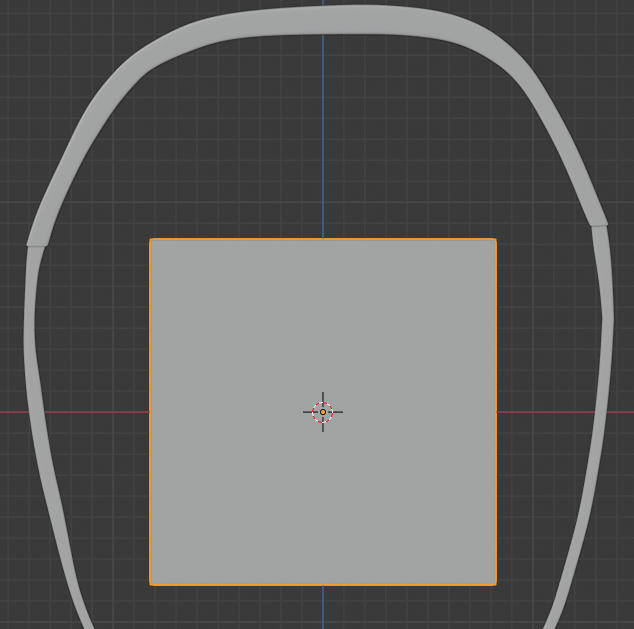Select the gray curved band object
The width and height of the screenshot is (634, 629).
tap(323, 21)
